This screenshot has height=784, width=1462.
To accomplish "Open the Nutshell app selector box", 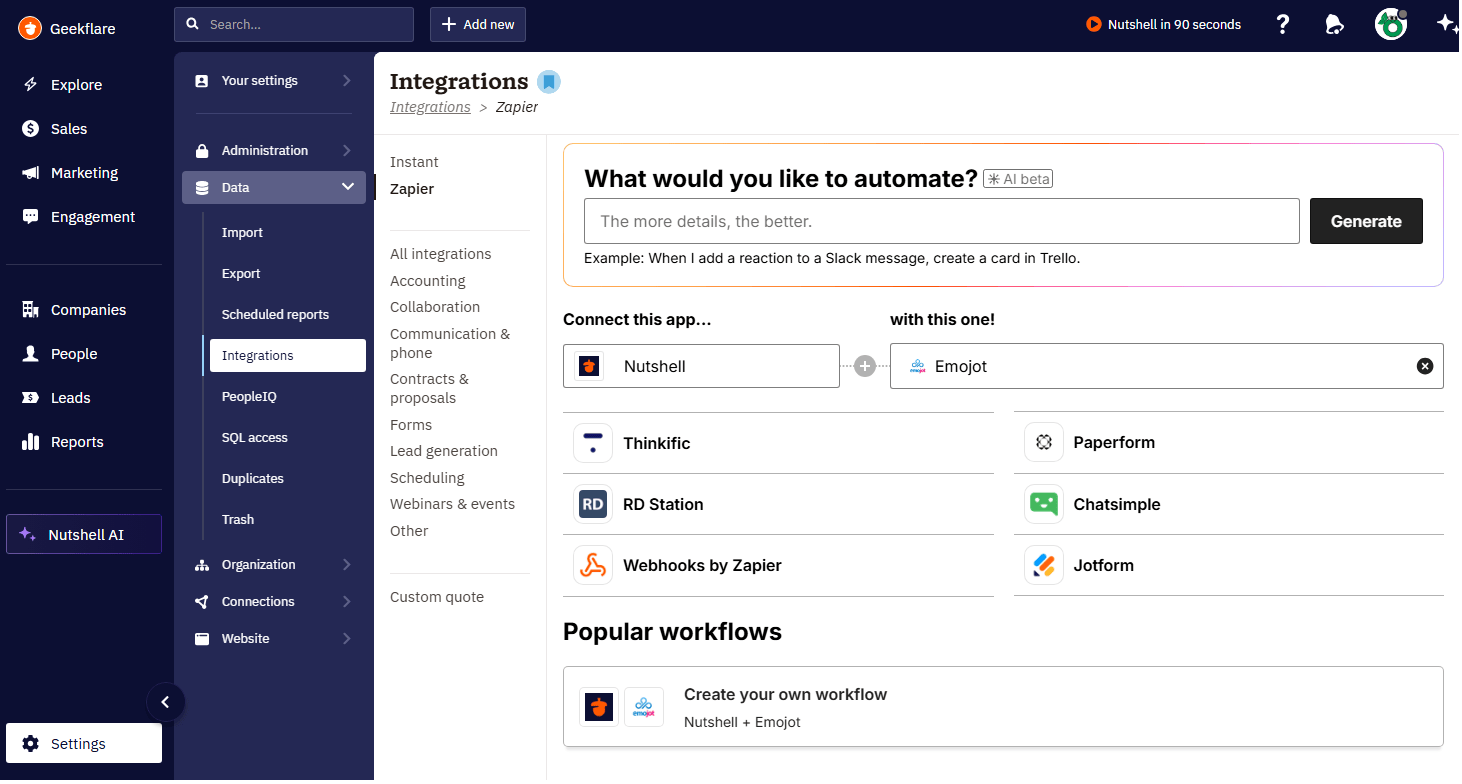I will click(x=701, y=366).
